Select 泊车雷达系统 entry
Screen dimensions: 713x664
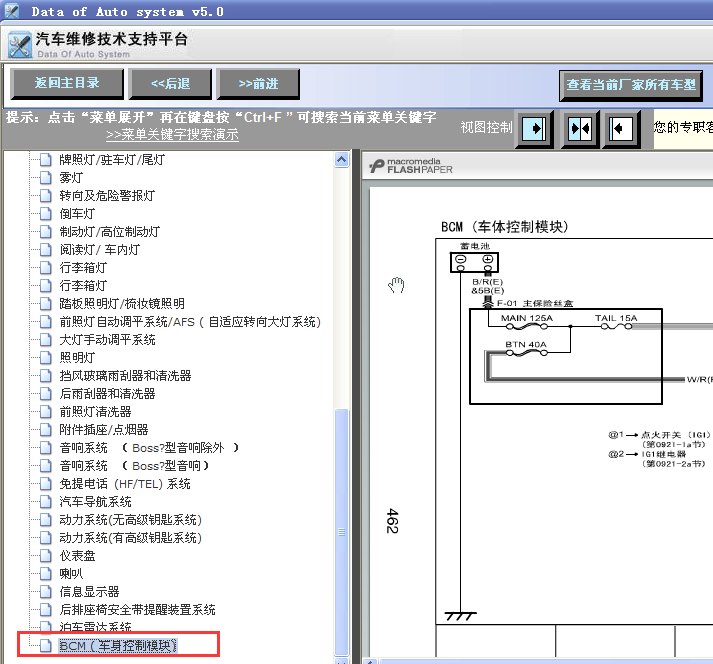95,628
